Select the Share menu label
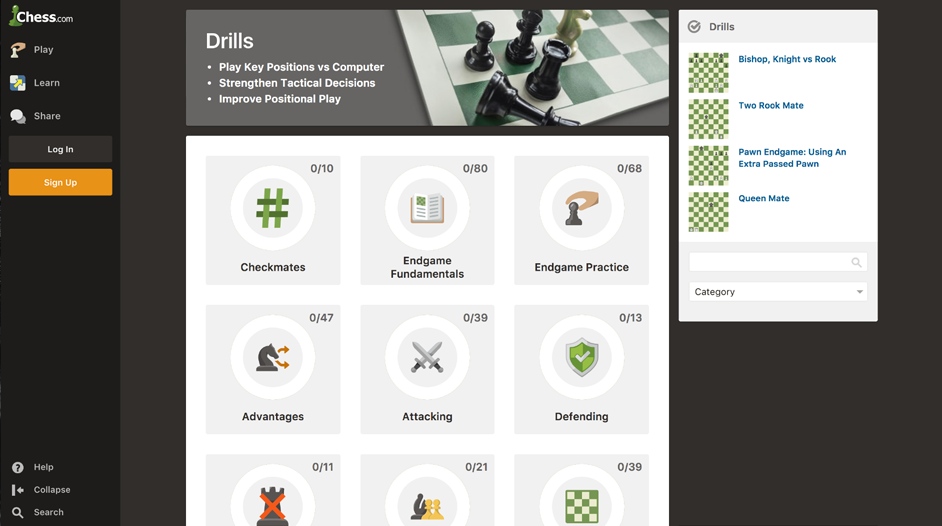 tap(47, 116)
